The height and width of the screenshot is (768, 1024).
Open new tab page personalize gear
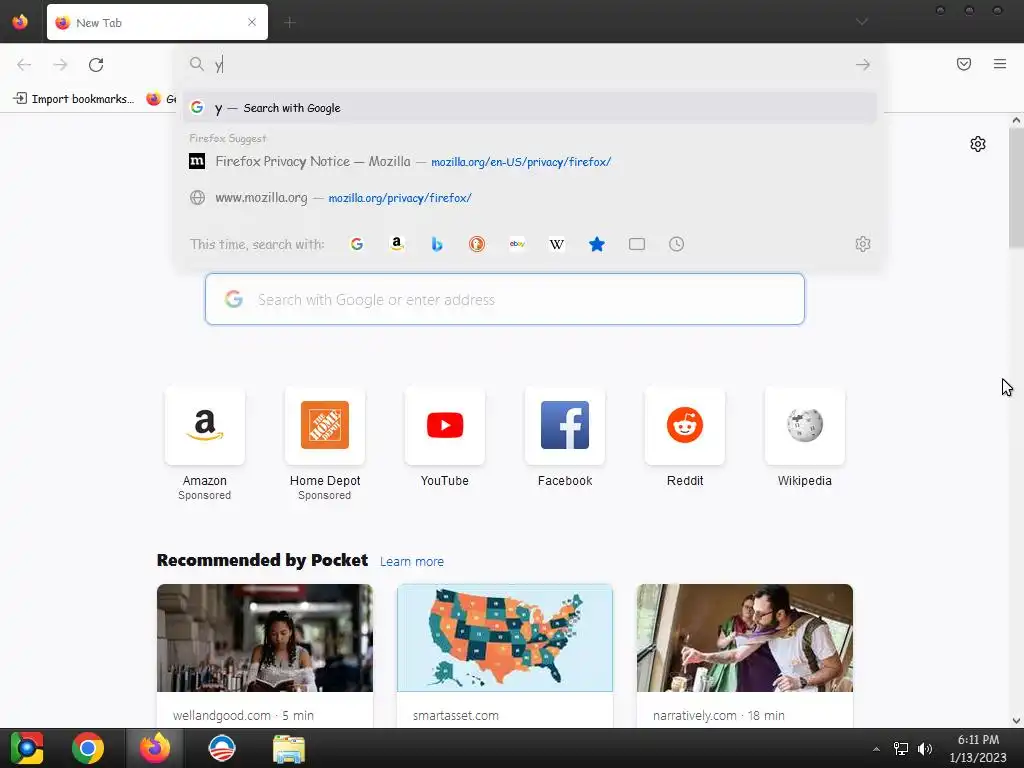tap(978, 144)
